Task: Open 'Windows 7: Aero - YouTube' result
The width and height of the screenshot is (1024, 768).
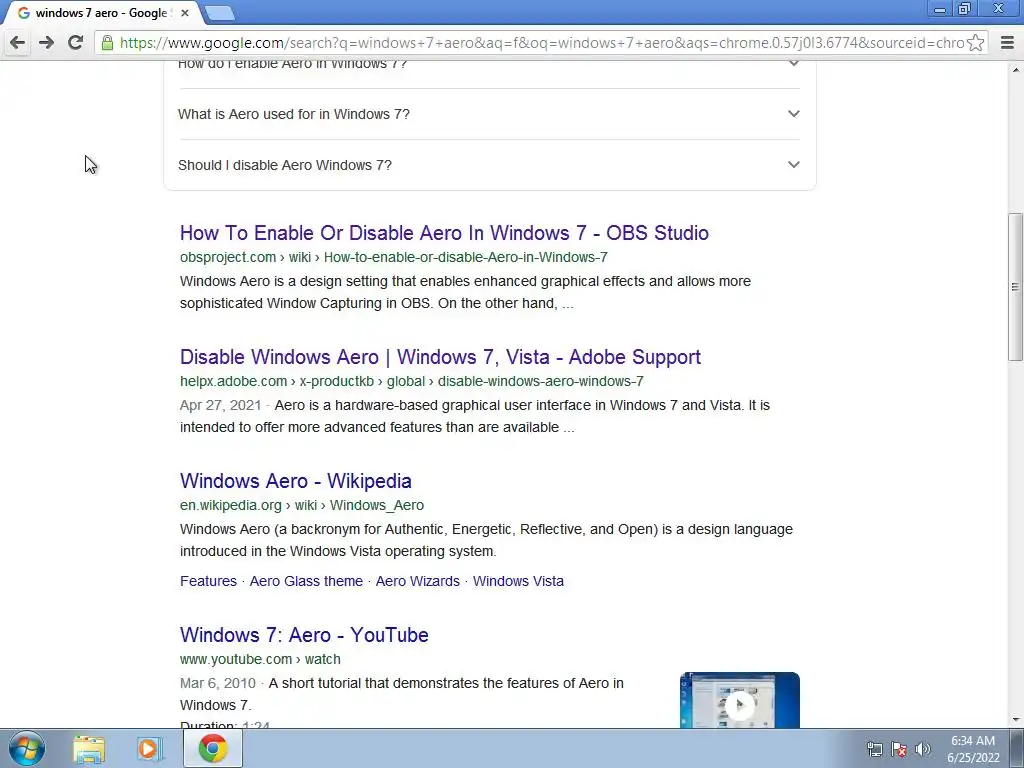Action: tap(304, 635)
